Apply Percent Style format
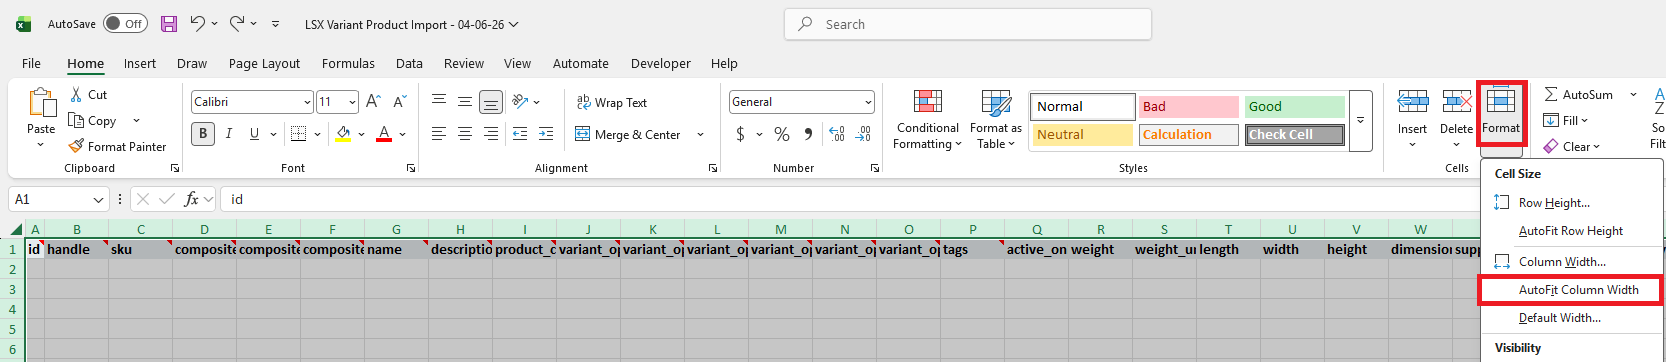The height and width of the screenshot is (362, 1666). tap(782, 134)
